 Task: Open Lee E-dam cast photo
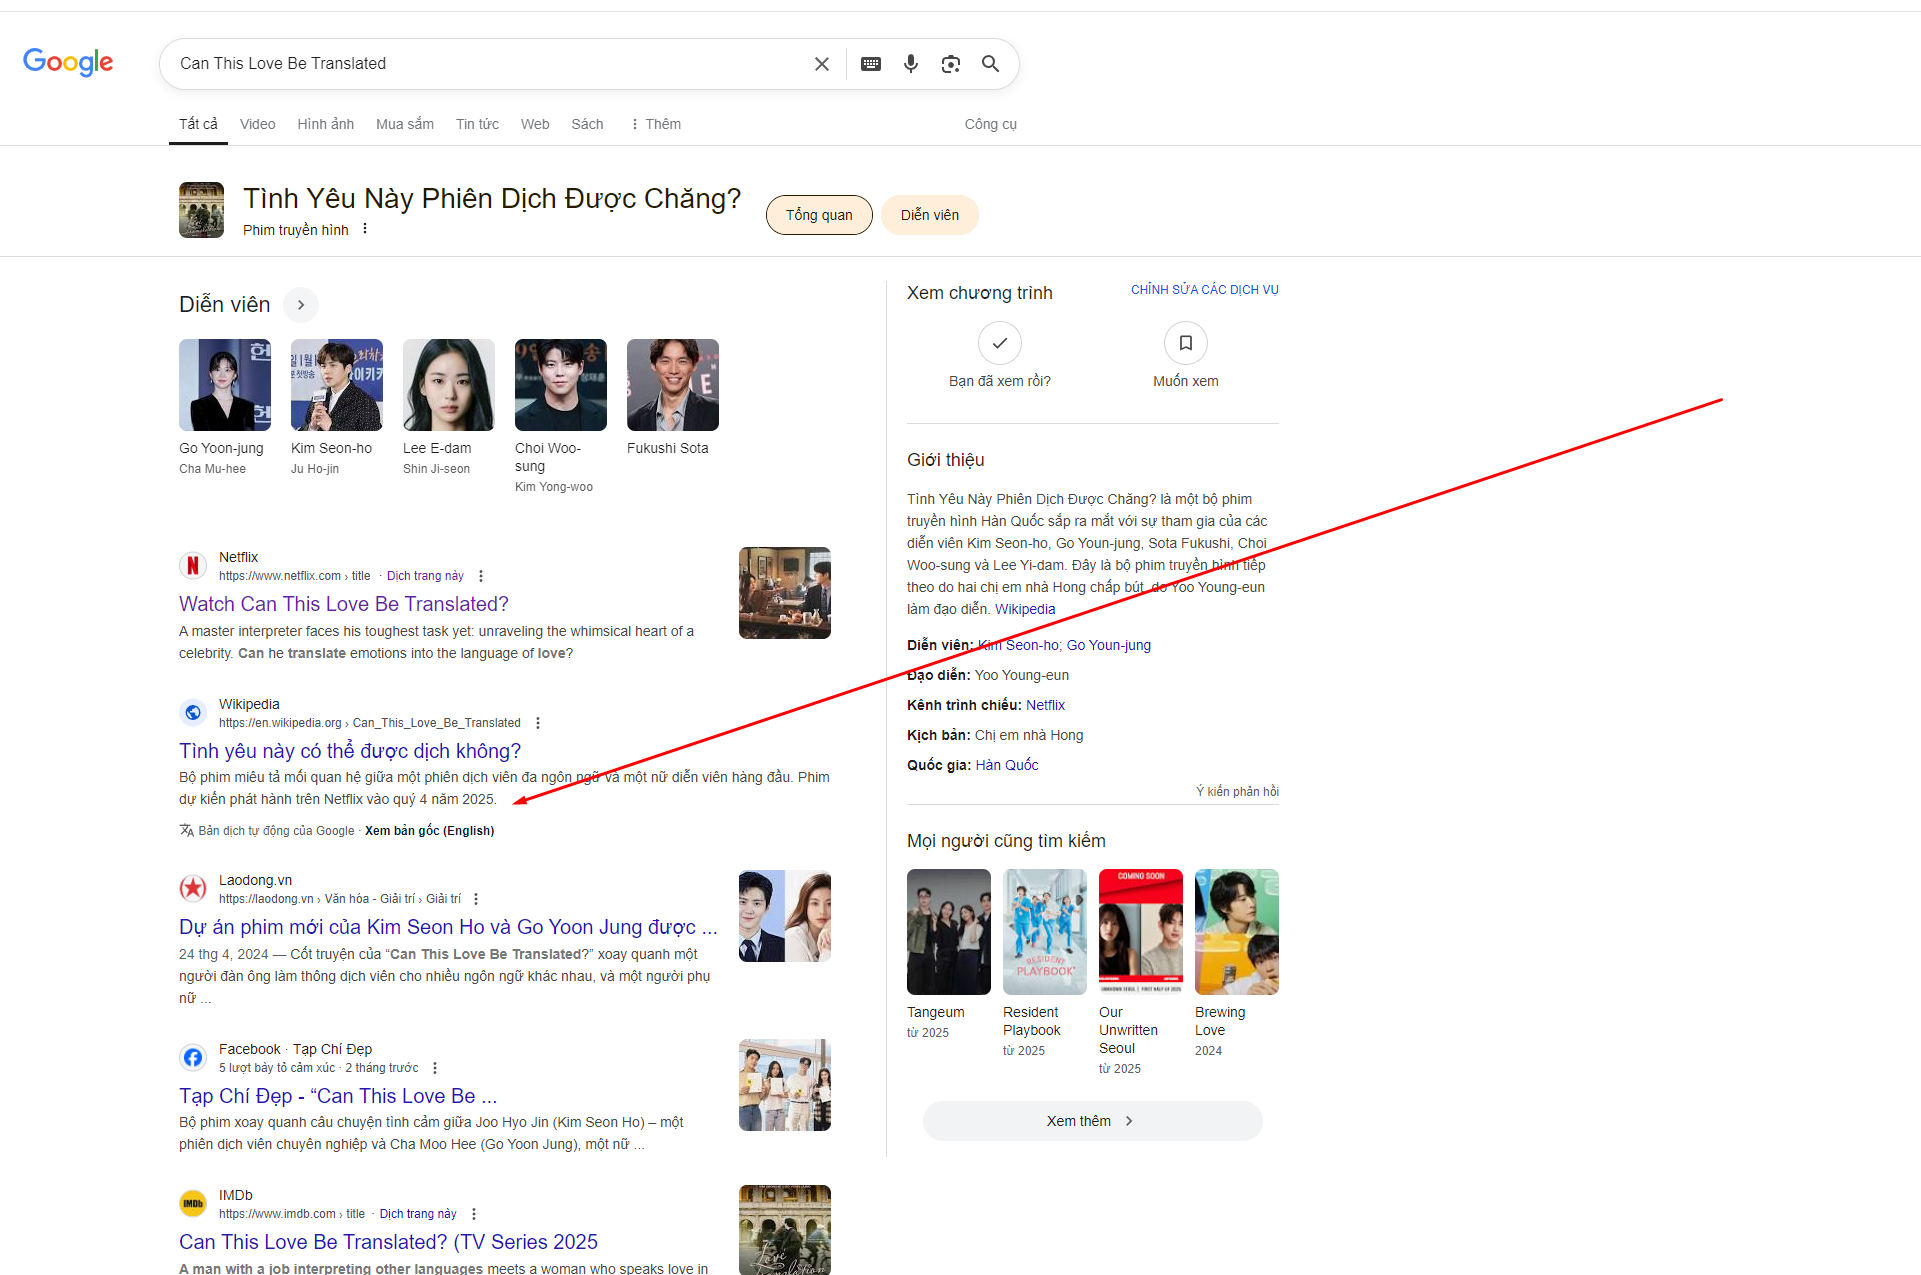coord(449,385)
